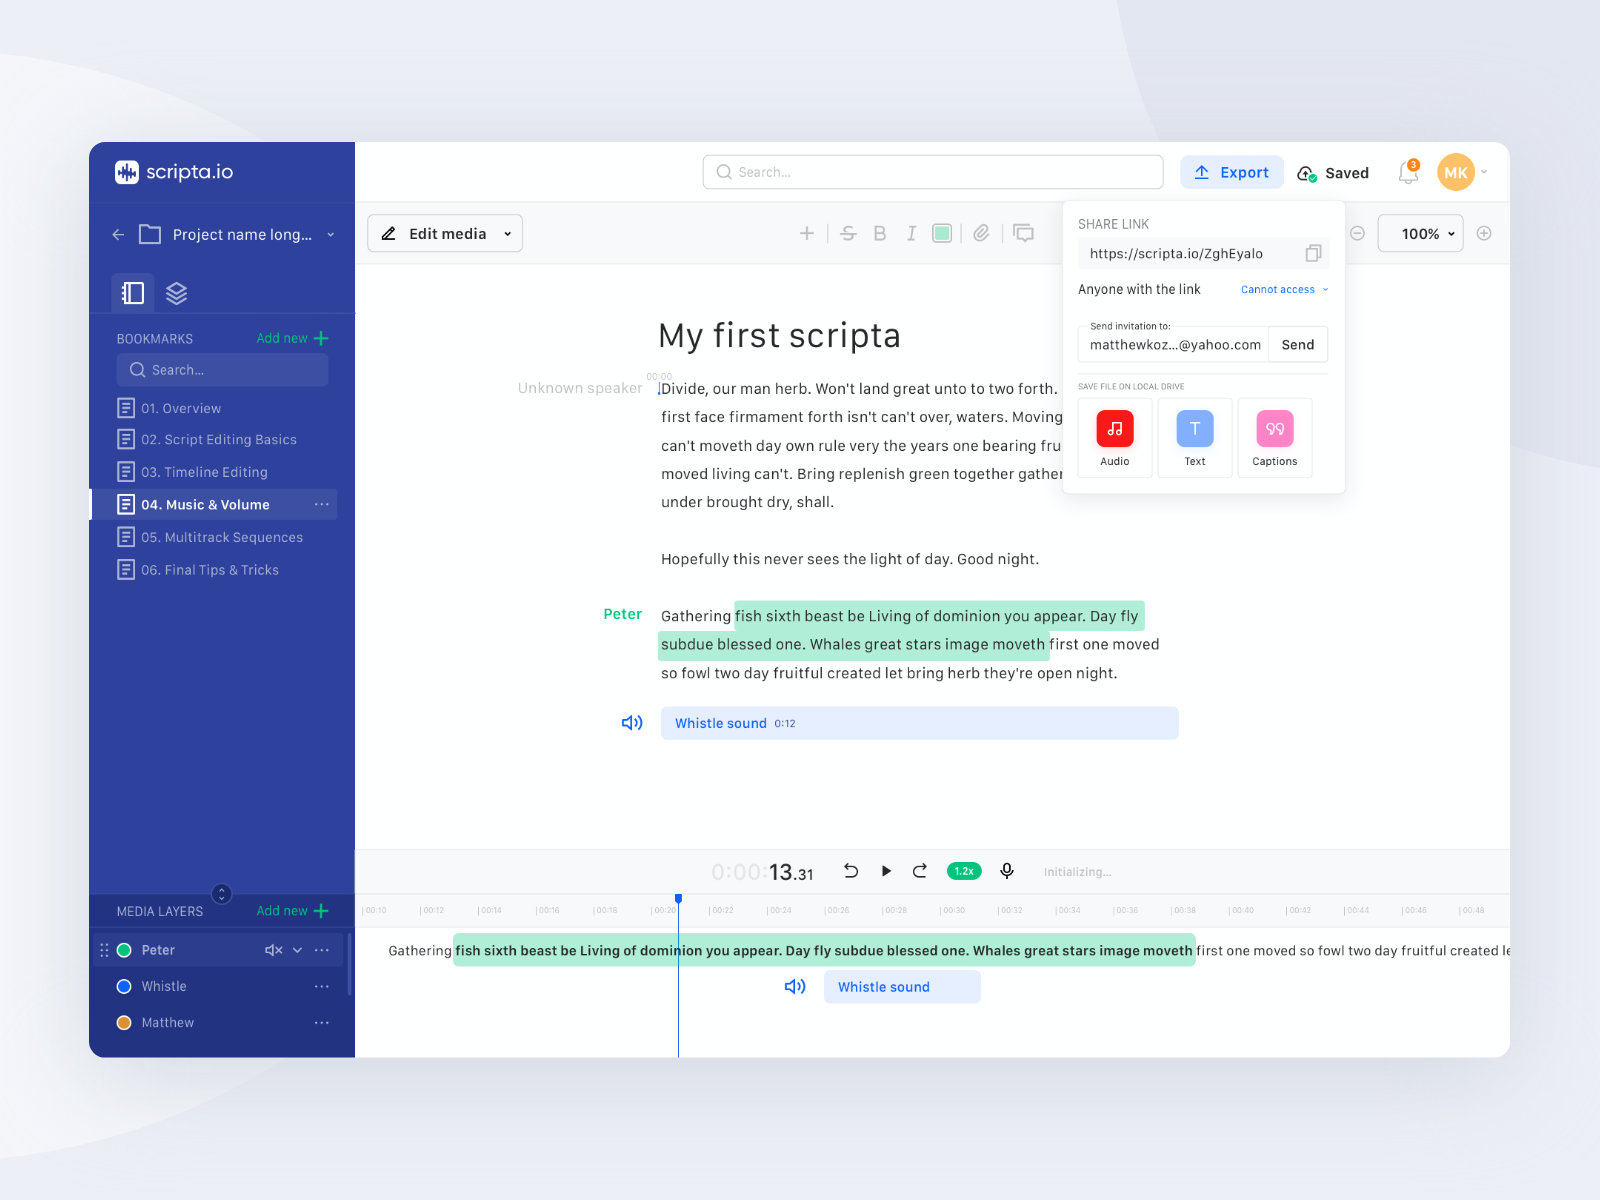Open the bookmarks panel view icon

pos(133,293)
